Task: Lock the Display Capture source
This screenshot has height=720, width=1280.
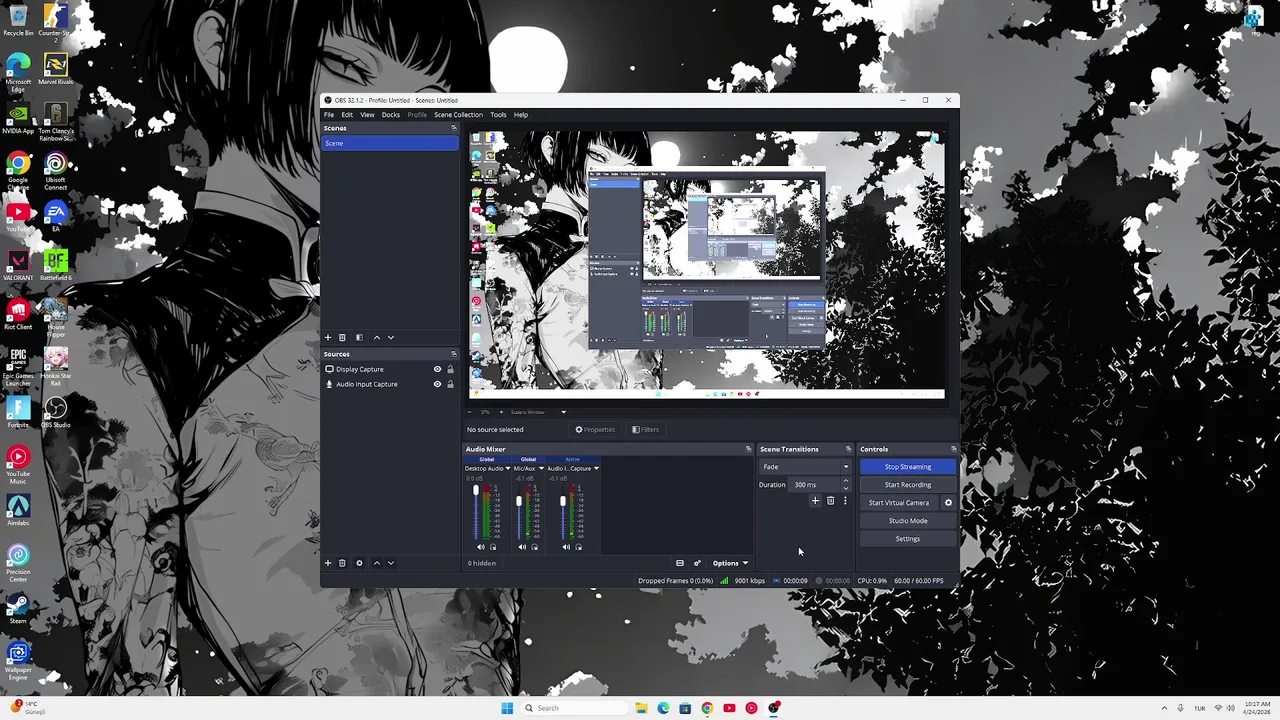Action: tap(450, 369)
